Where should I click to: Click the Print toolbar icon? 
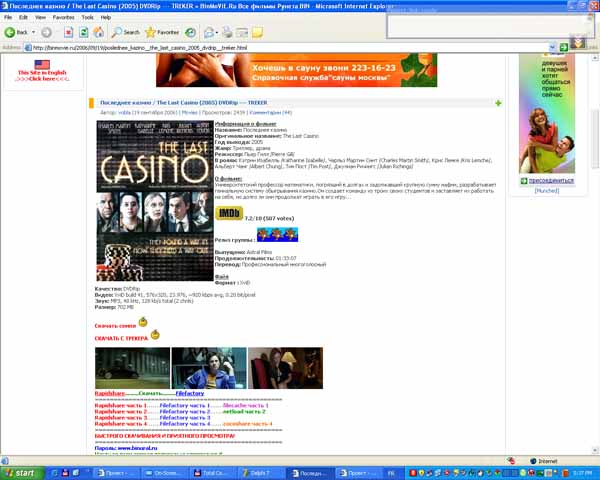[228, 32]
